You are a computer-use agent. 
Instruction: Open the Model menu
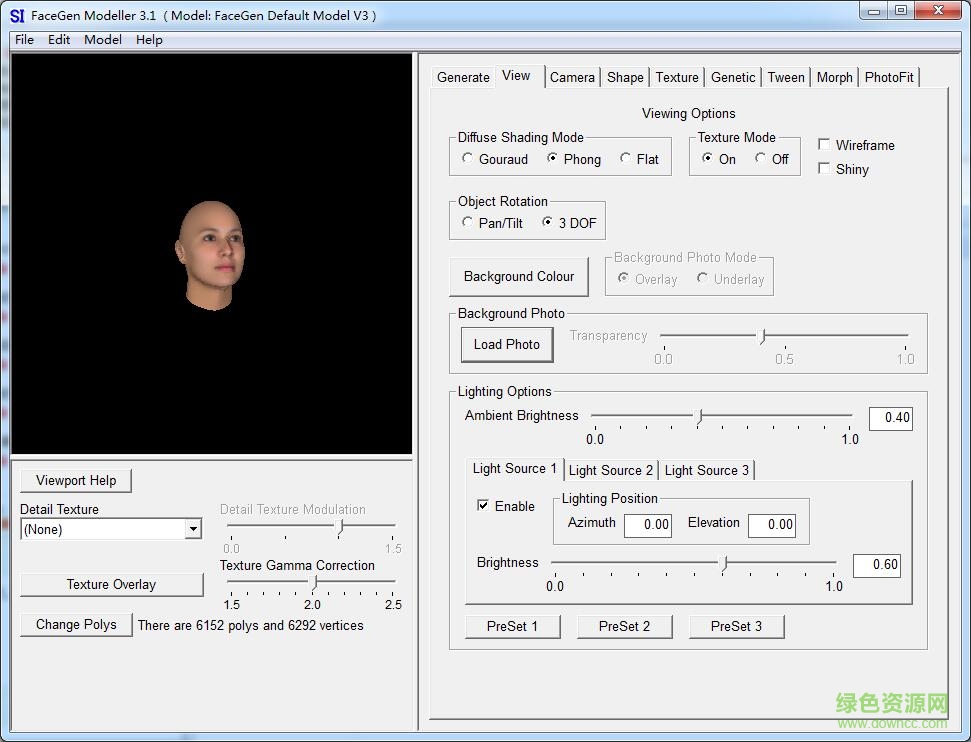point(102,40)
